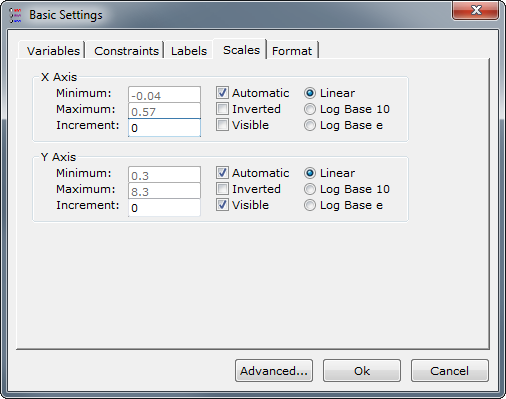
Task: Disable Y Axis Visible checkbox
Action: click(222, 205)
